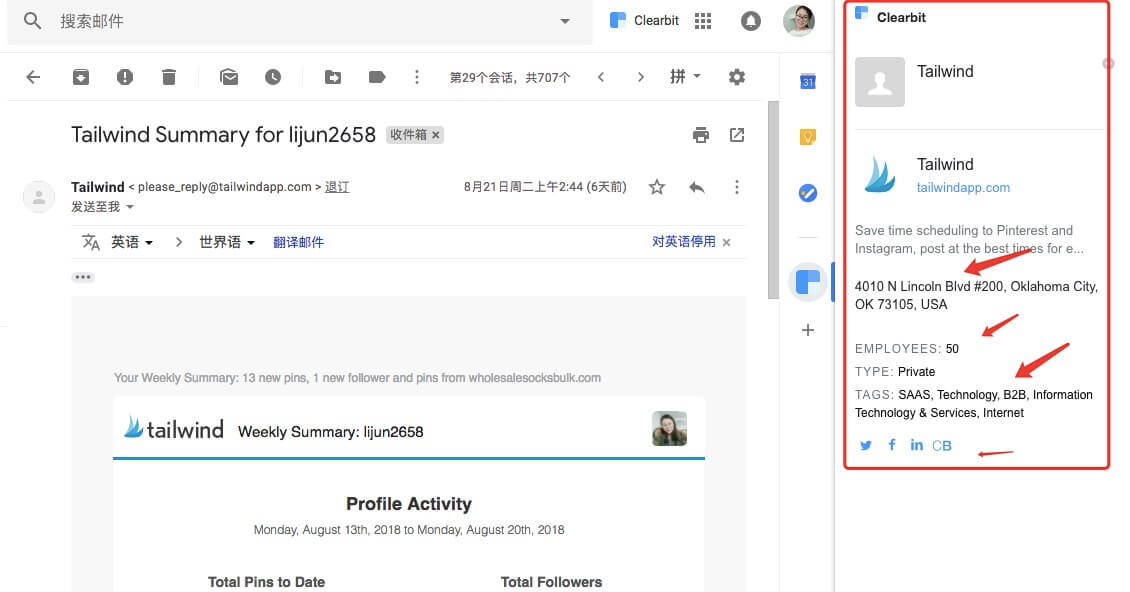Click the Clearbit panel title

point(901,17)
